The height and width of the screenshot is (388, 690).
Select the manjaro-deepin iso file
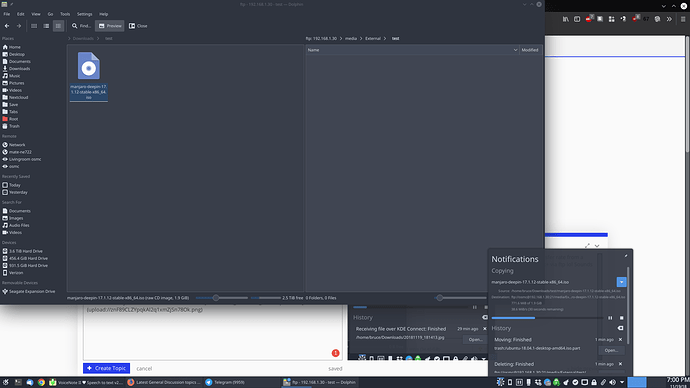click(88, 76)
